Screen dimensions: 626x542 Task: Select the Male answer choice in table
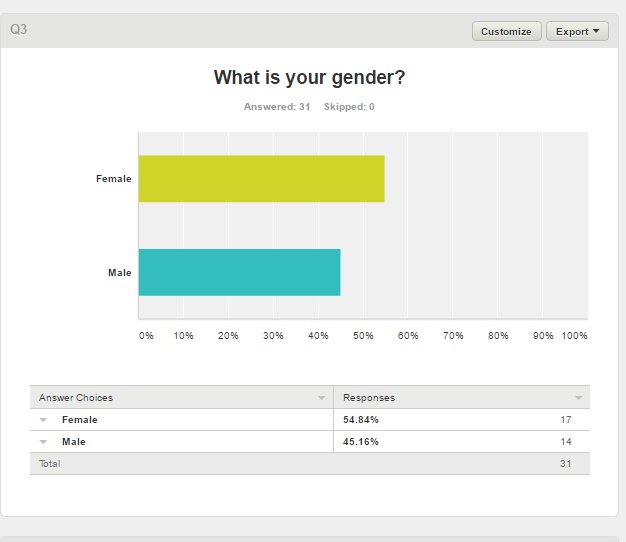(73, 442)
